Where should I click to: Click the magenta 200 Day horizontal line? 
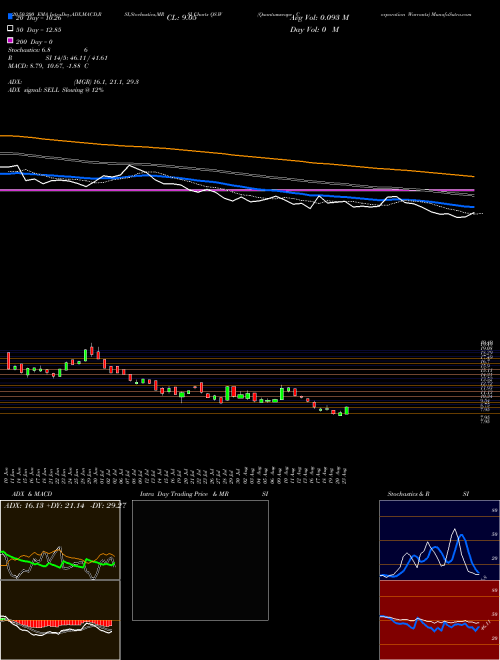click(x=237, y=190)
